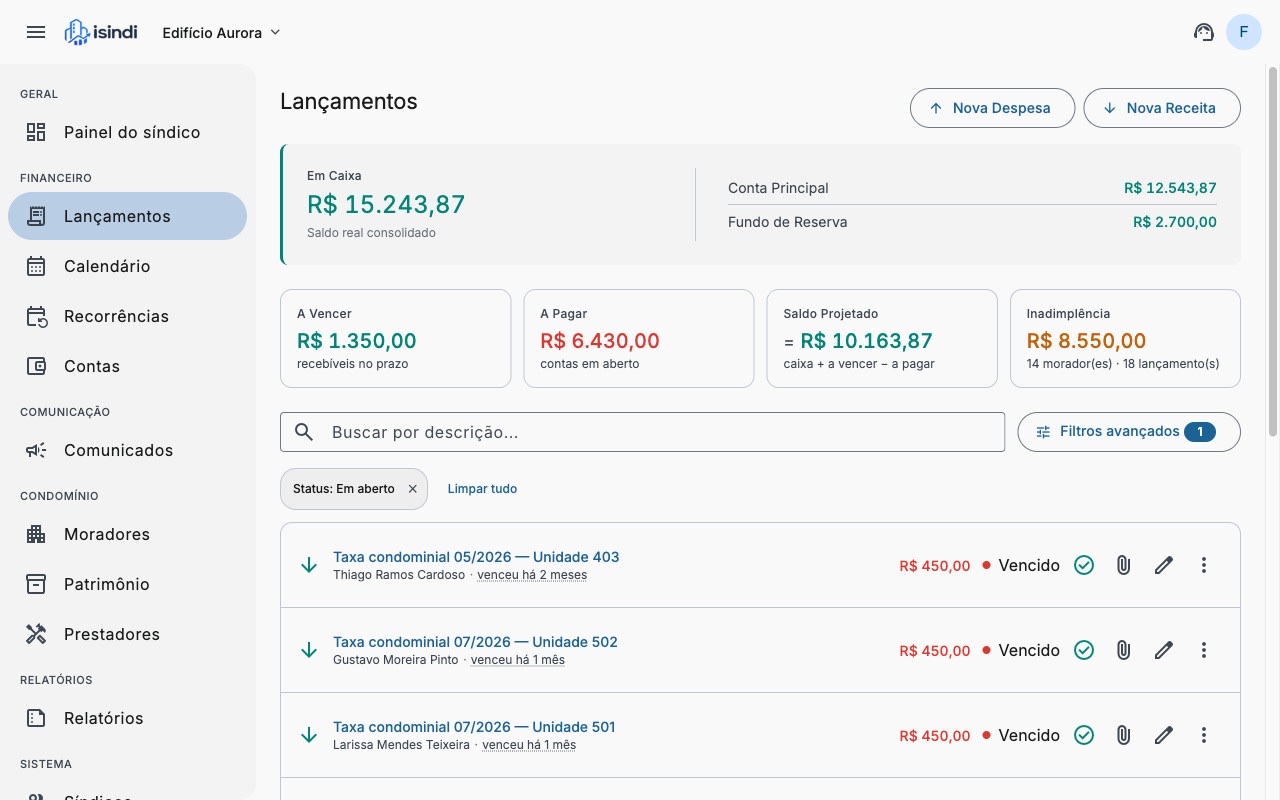Click Larissa Mendes Teixeira name
Viewport: 1280px width, 800px height.
401,745
